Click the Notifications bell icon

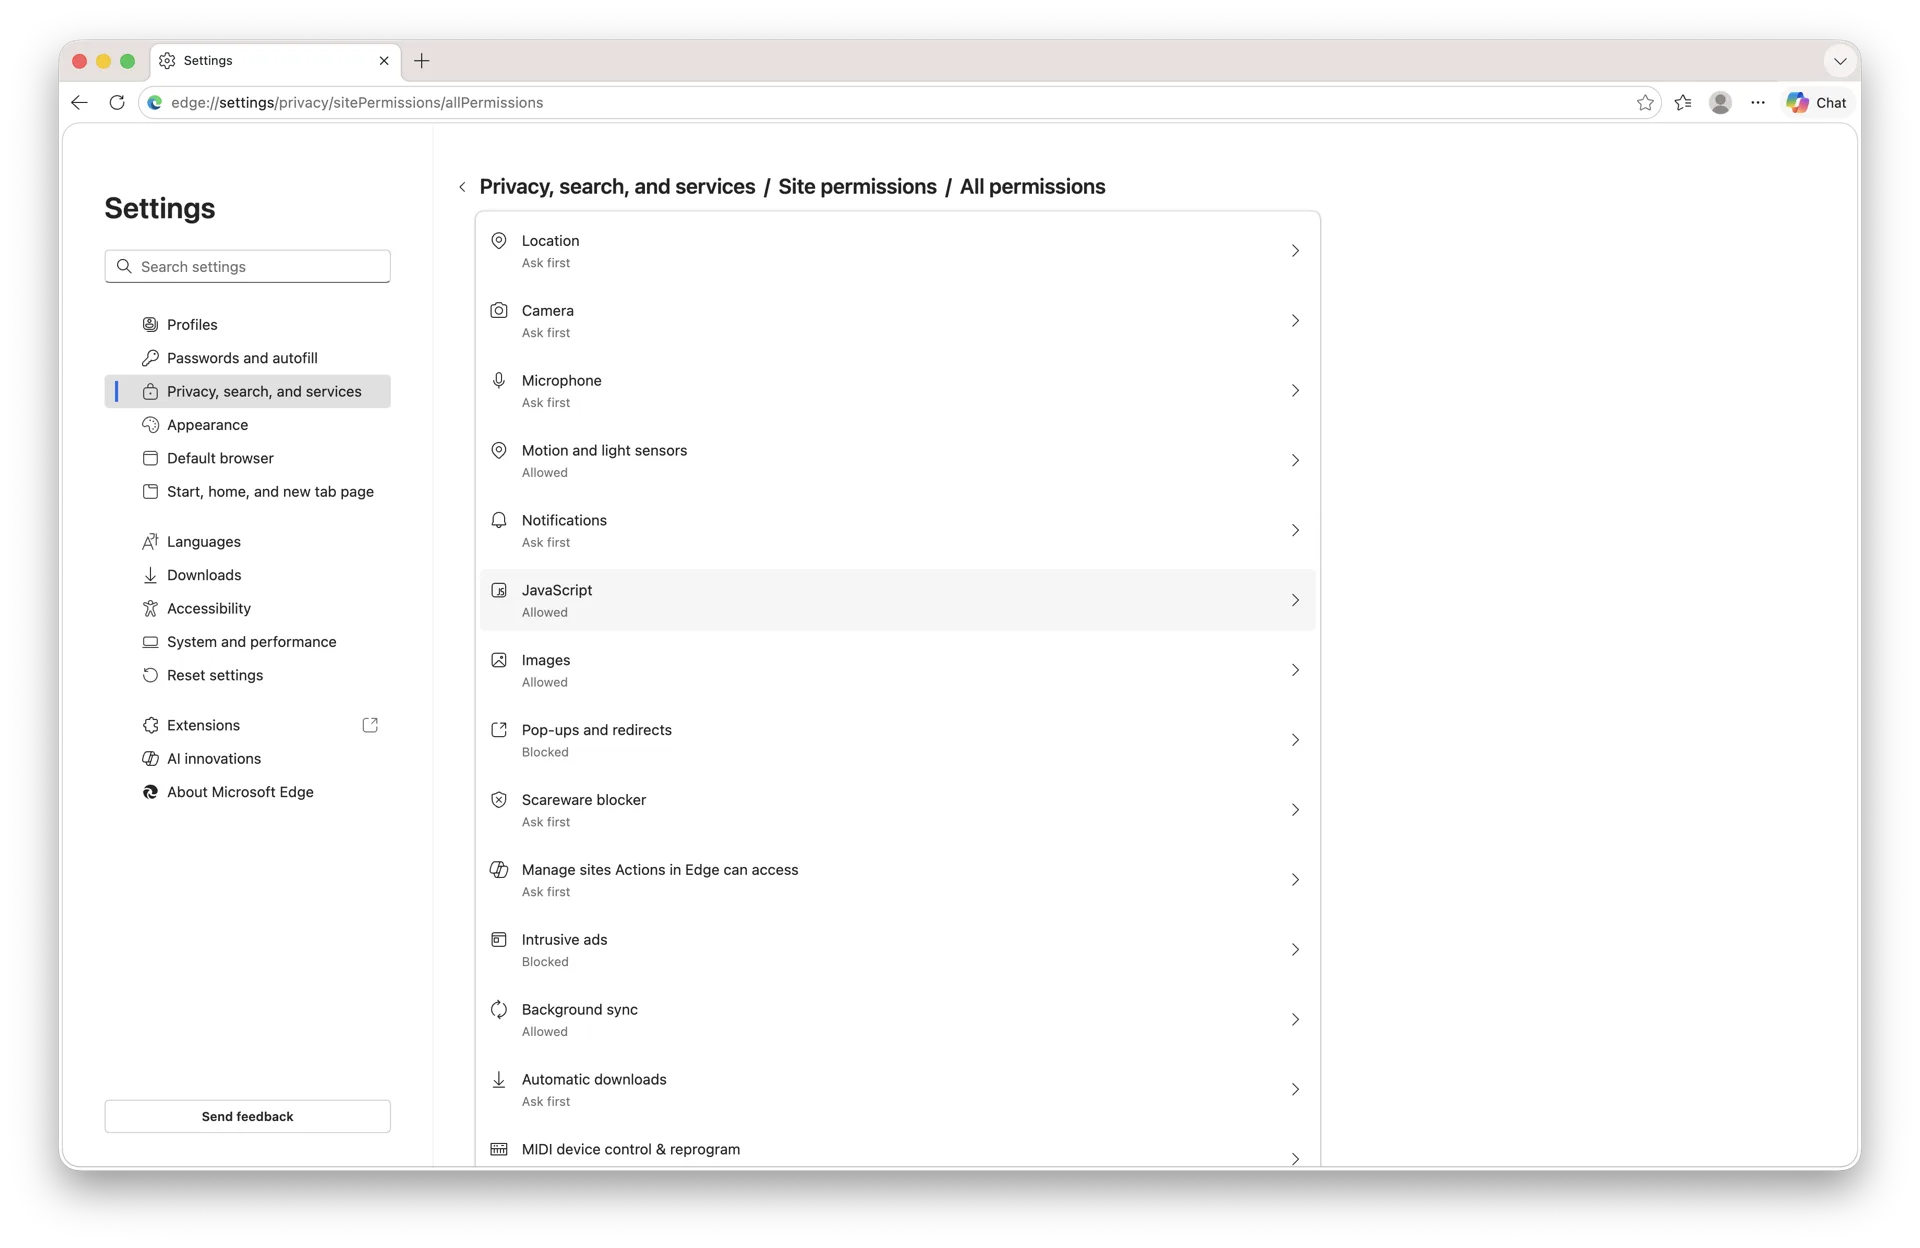pyautogui.click(x=498, y=521)
